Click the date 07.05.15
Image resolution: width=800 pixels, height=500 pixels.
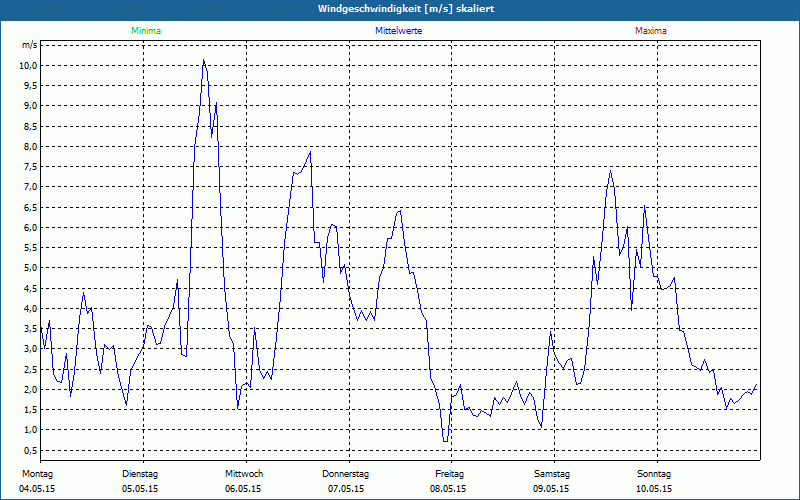346,489
